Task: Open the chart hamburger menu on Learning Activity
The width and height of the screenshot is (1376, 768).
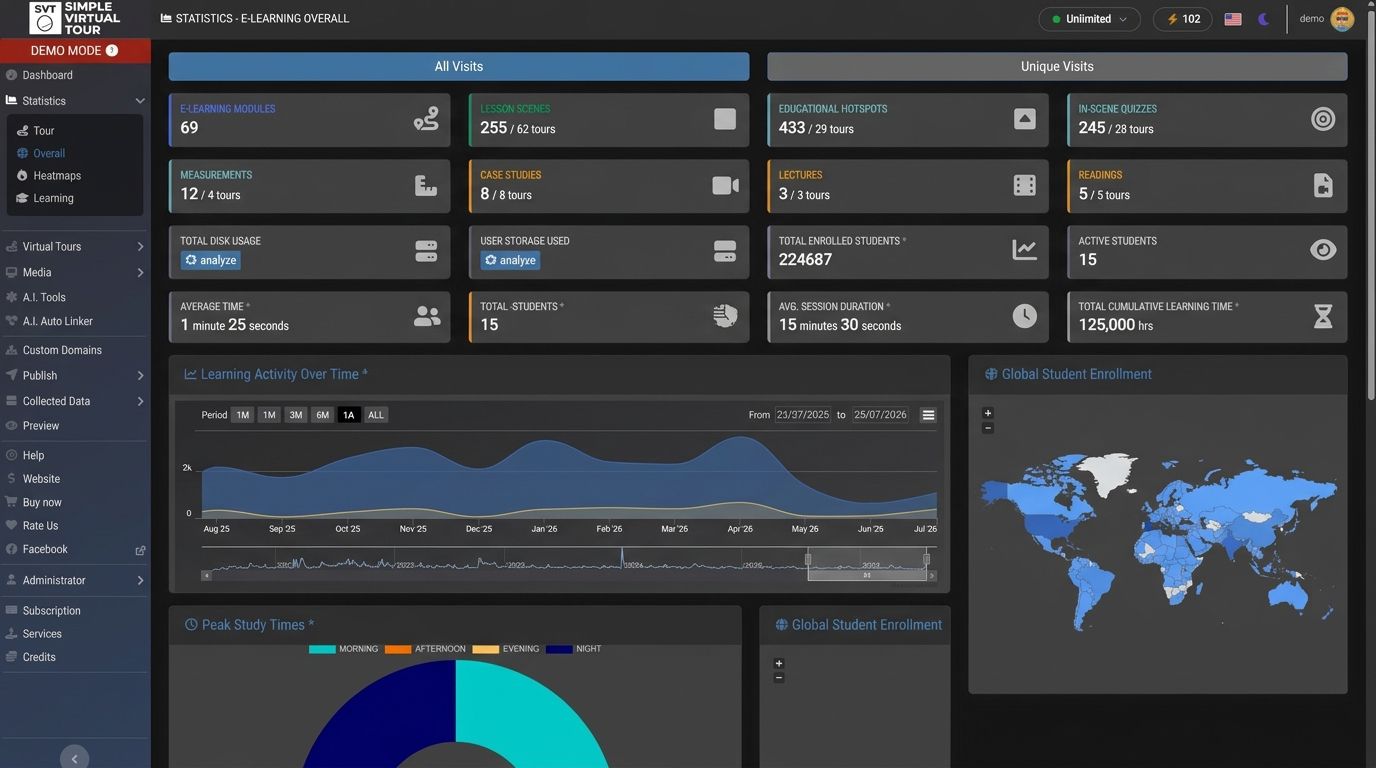Action: (928, 415)
